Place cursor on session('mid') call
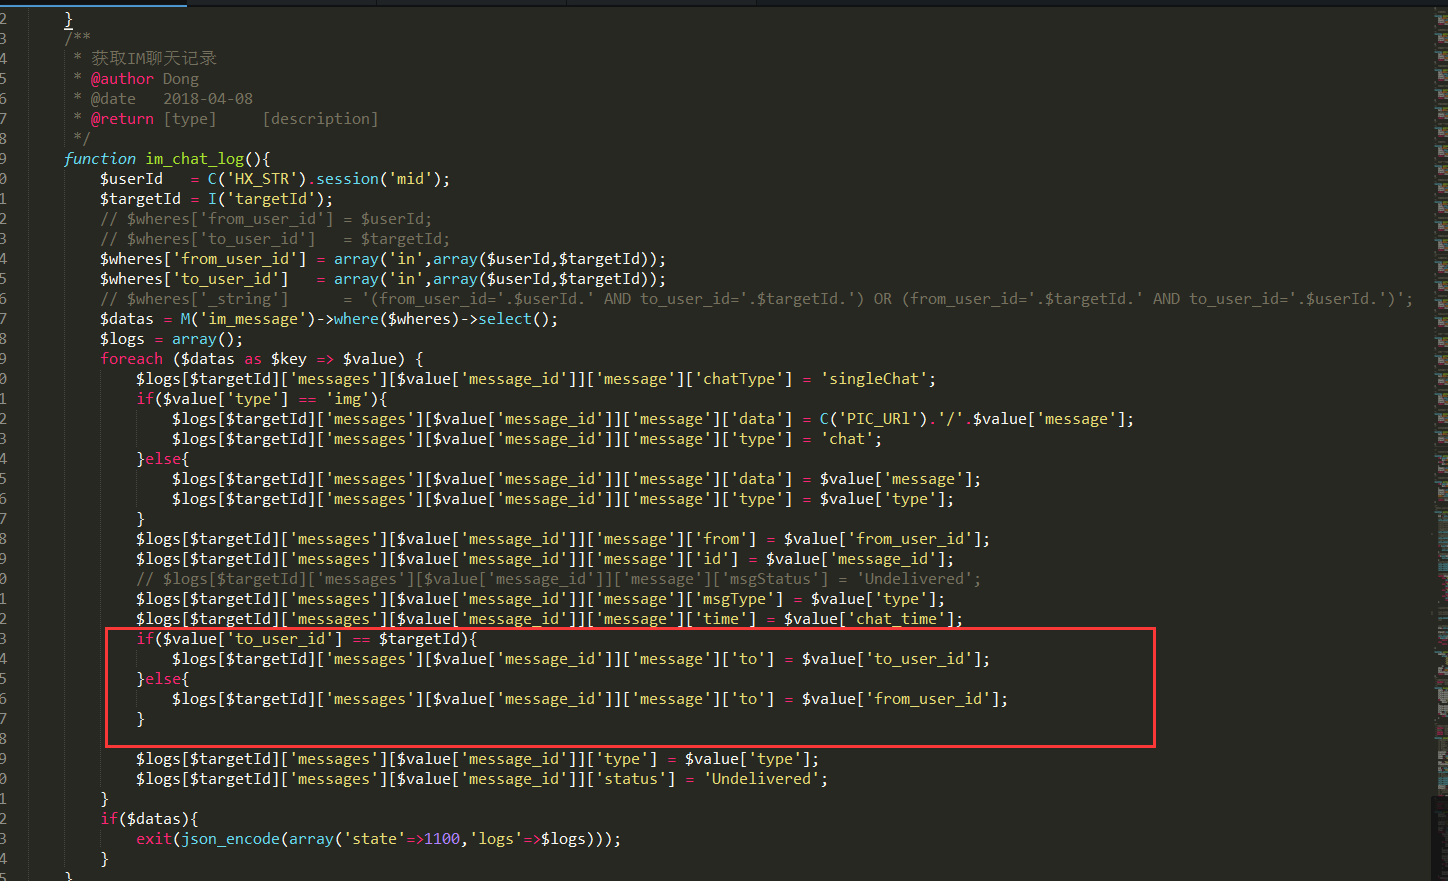 tap(381, 179)
